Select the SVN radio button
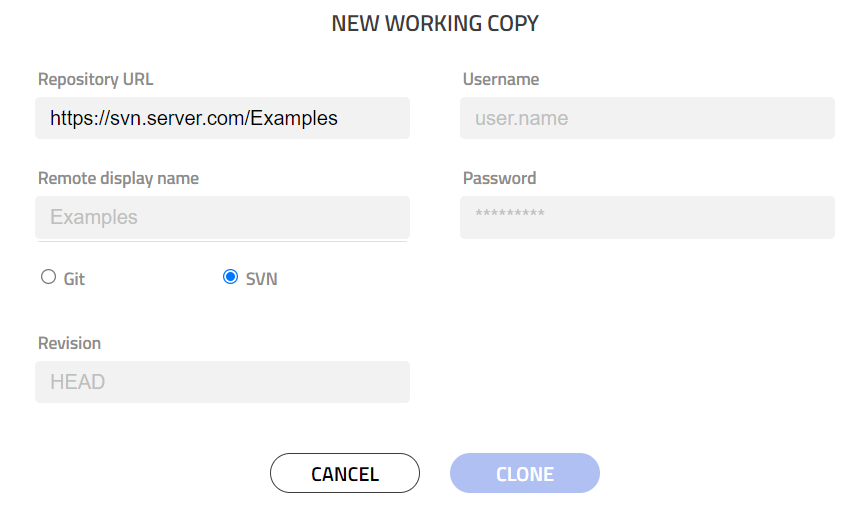 (231, 276)
